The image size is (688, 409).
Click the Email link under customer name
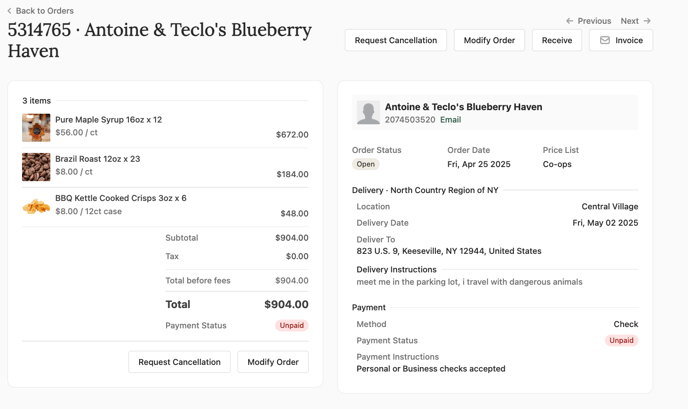[x=451, y=120]
